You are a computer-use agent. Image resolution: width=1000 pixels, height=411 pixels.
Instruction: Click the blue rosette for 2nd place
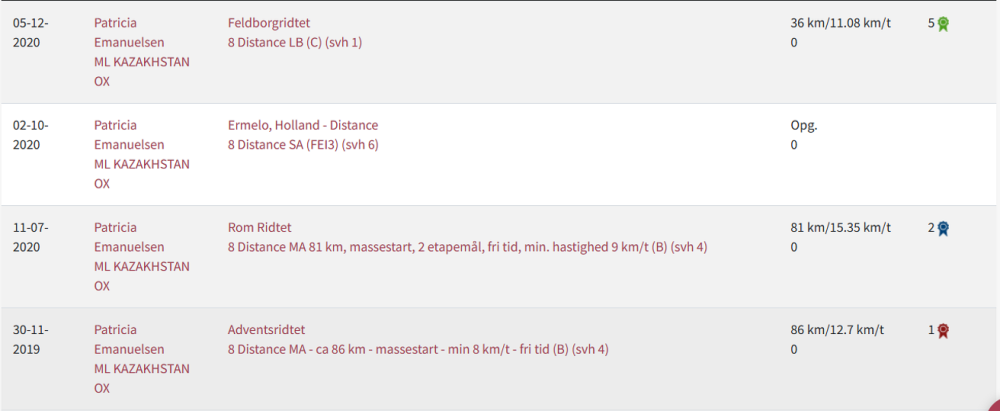[x=943, y=228]
